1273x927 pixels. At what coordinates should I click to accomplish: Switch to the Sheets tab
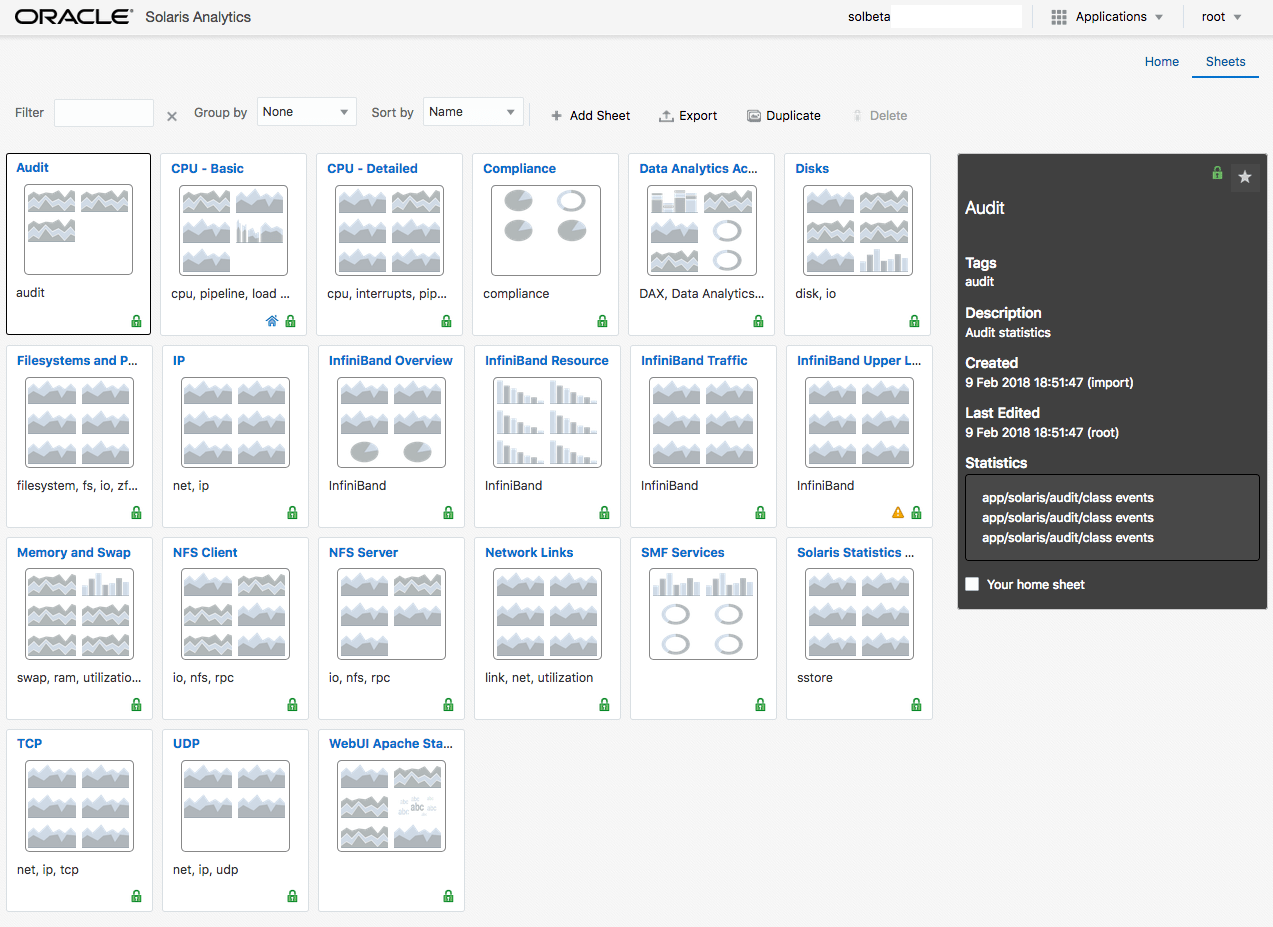pyautogui.click(x=1225, y=62)
